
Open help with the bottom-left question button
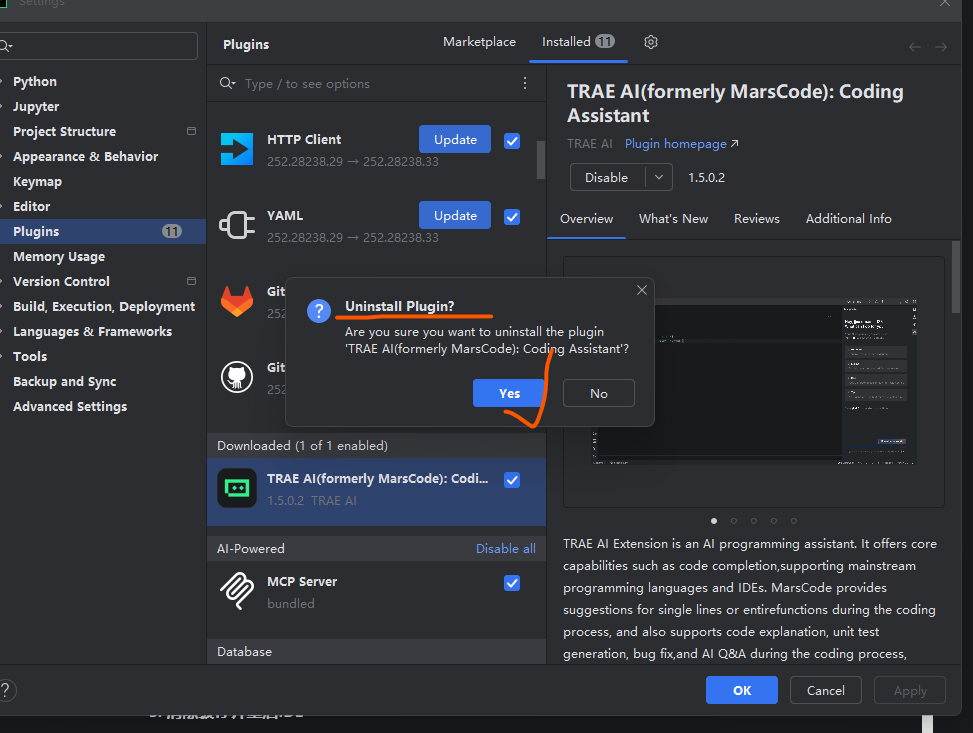(6, 690)
